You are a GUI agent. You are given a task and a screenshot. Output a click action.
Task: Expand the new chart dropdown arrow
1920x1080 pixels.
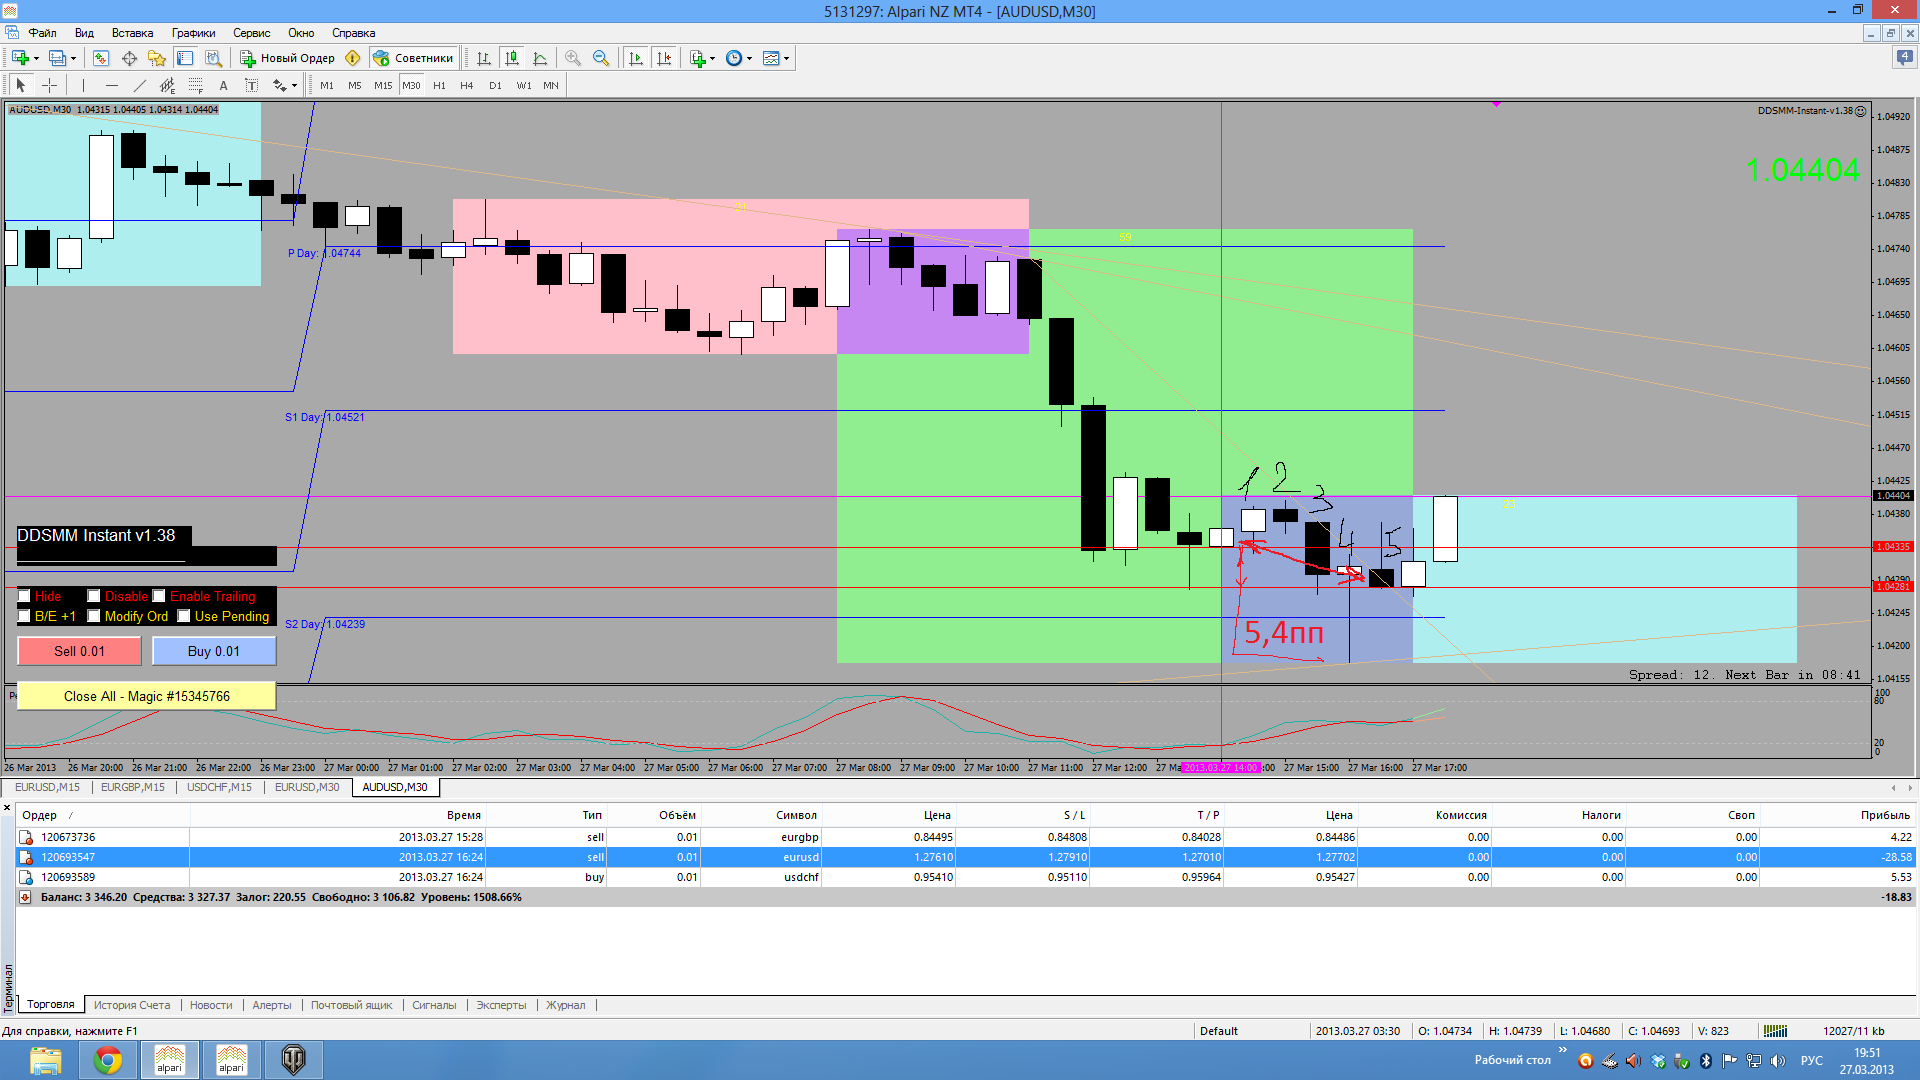point(36,58)
